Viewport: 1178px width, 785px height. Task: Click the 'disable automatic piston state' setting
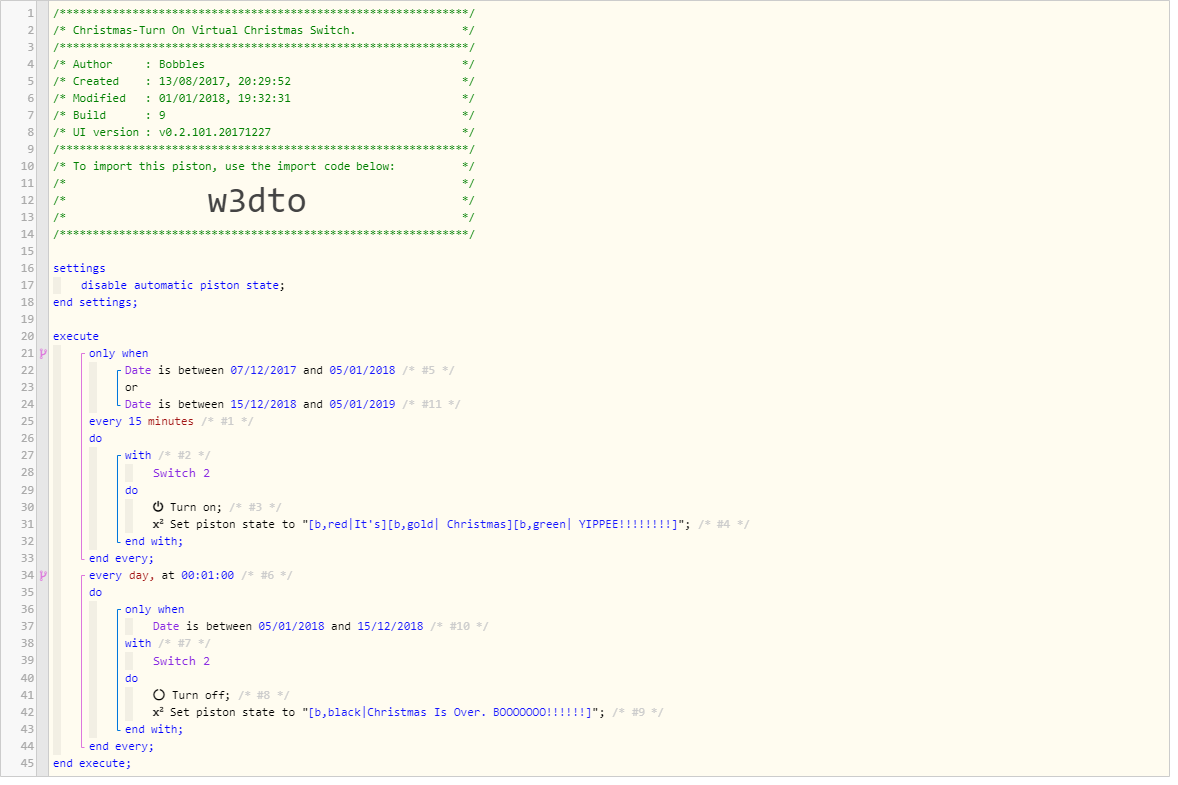183,285
